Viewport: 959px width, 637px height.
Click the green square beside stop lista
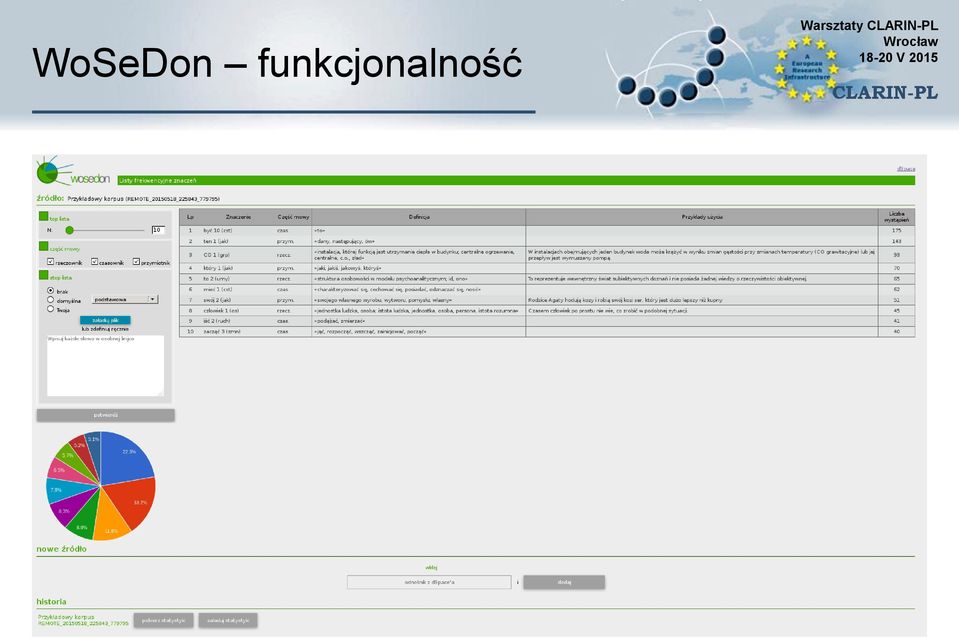[x=43, y=275]
